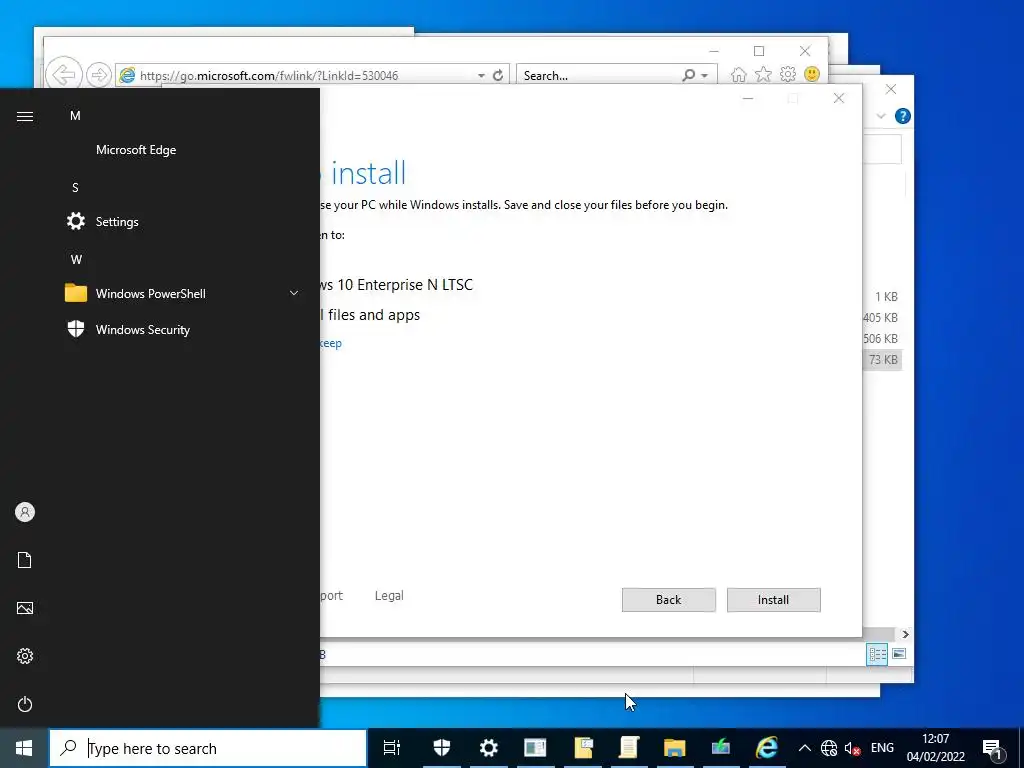Open Documents from Start sidebar
The image size is (1024, 768).
25,560
